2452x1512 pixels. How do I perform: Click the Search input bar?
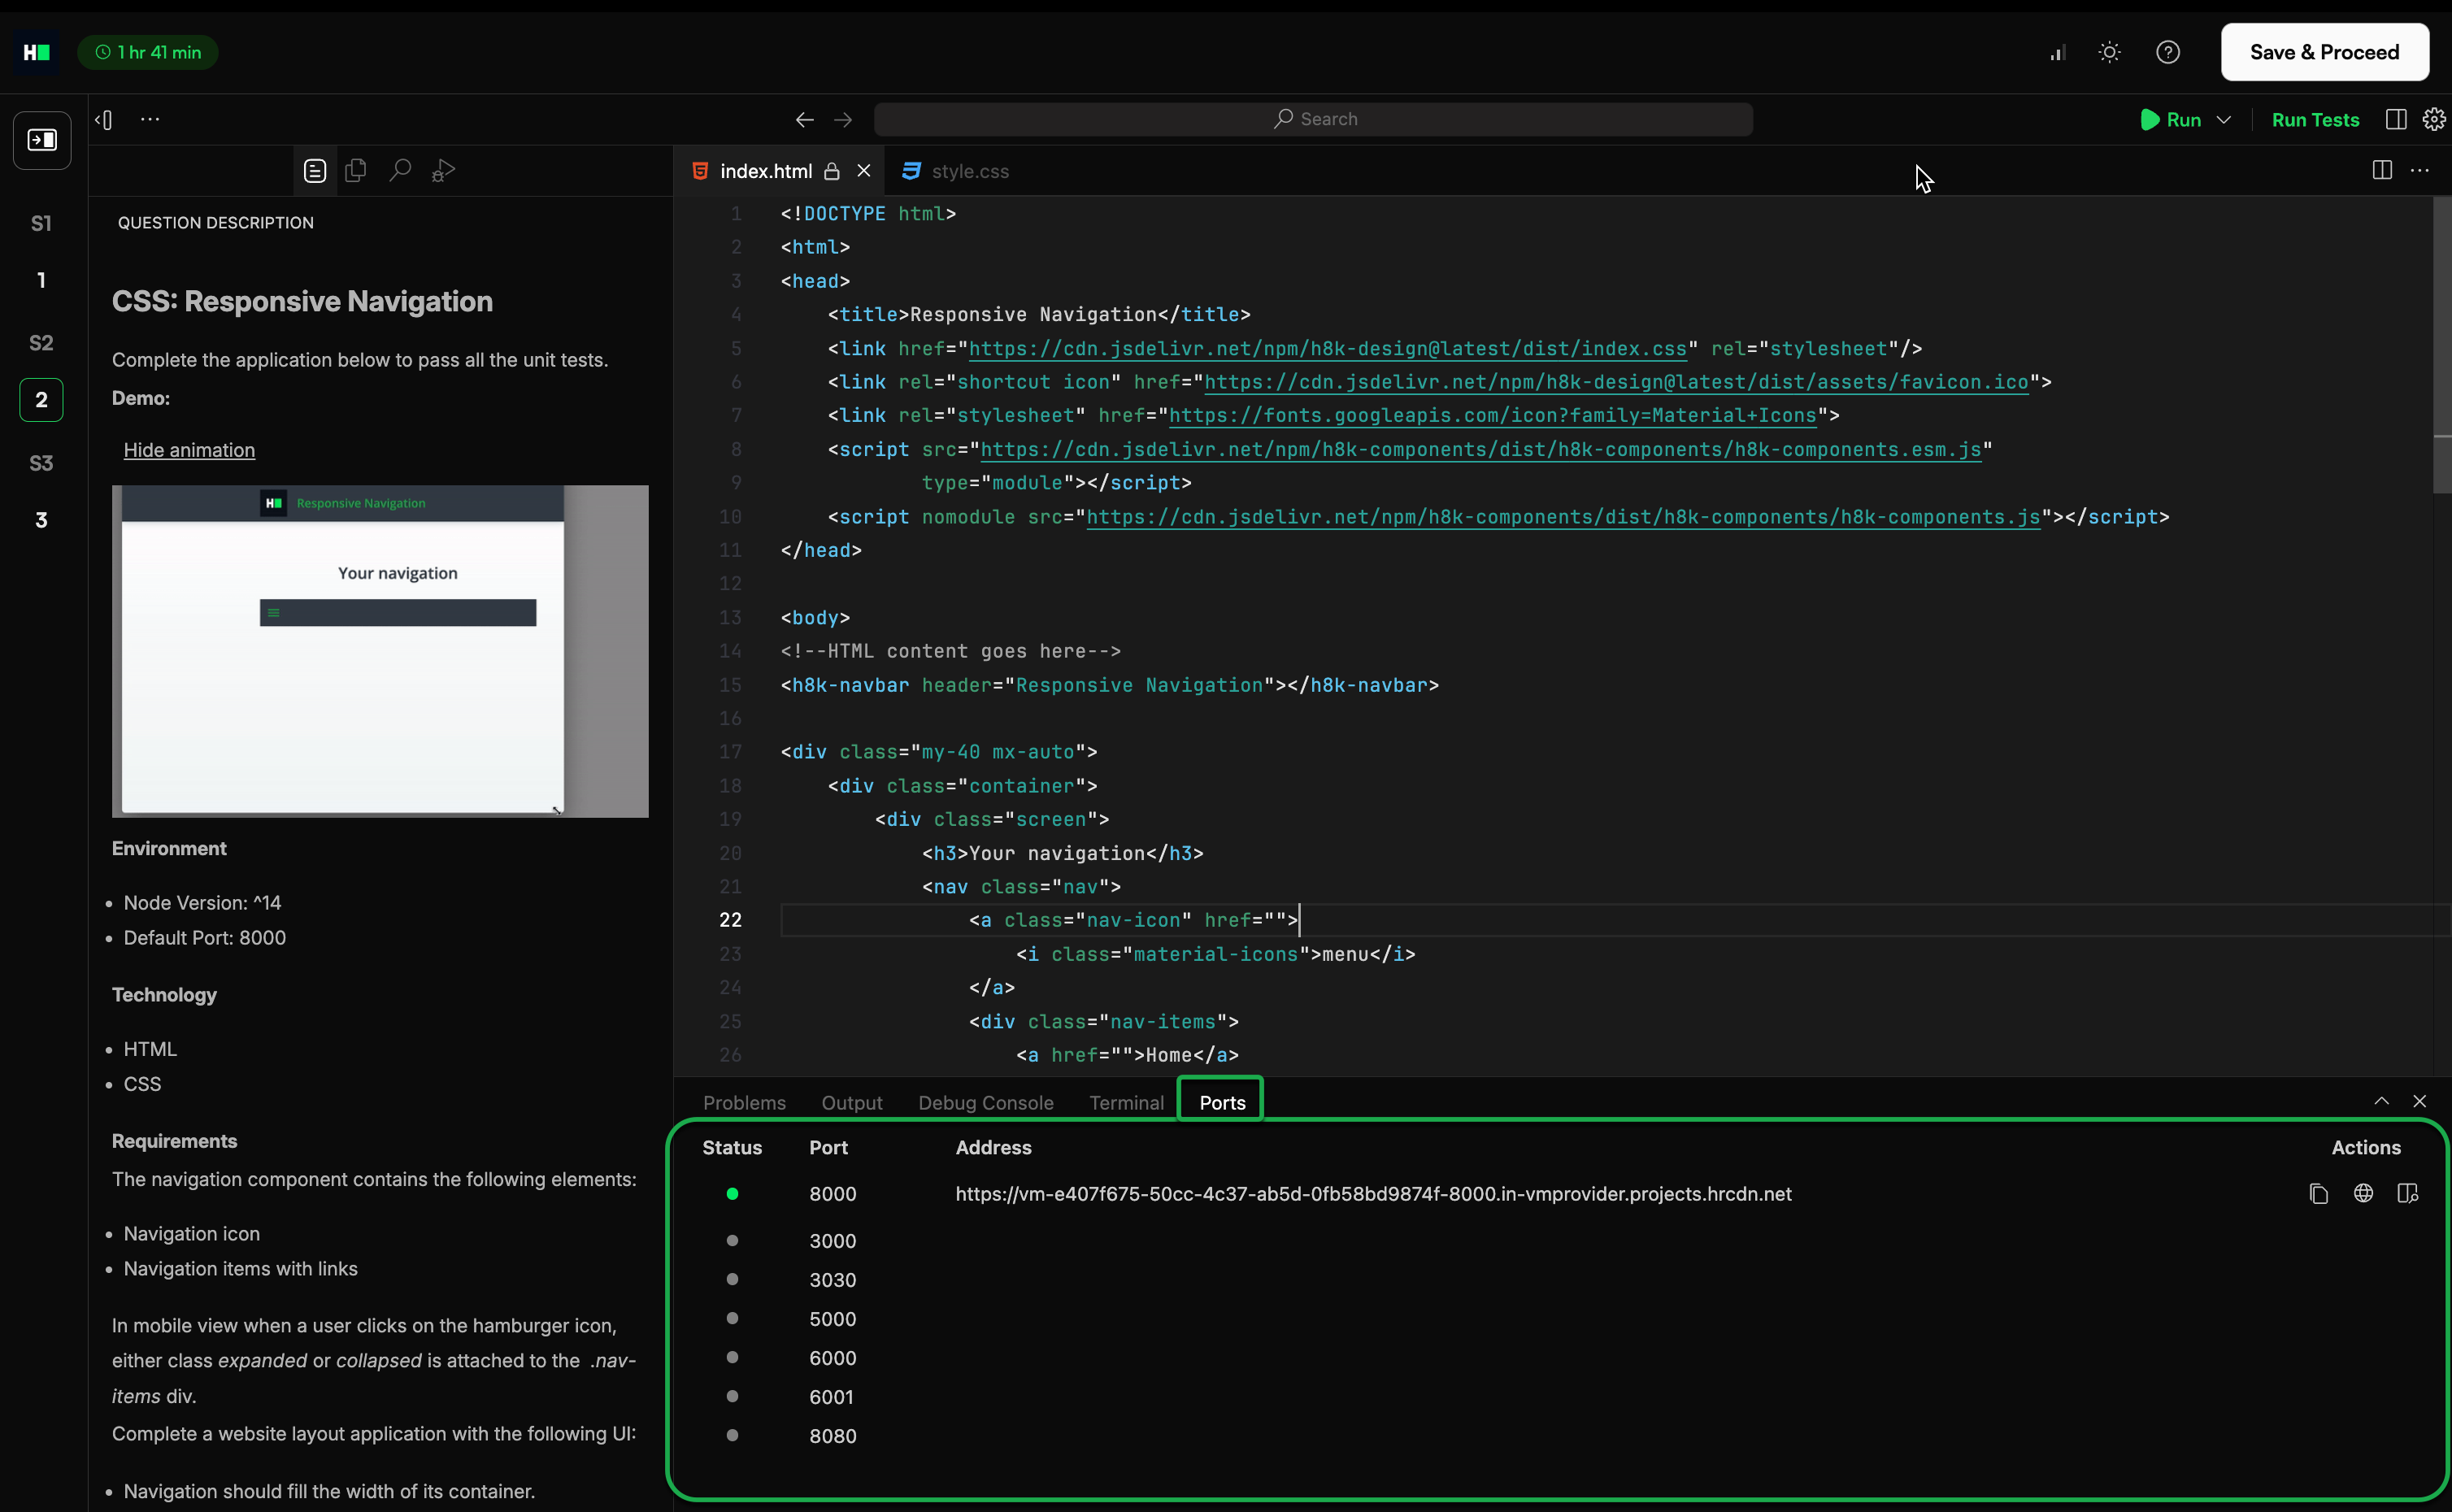[1313, 119]
